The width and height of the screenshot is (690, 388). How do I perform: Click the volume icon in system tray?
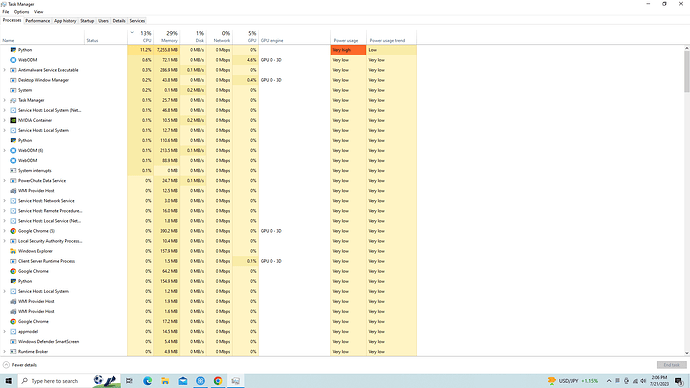coord(643,381)
